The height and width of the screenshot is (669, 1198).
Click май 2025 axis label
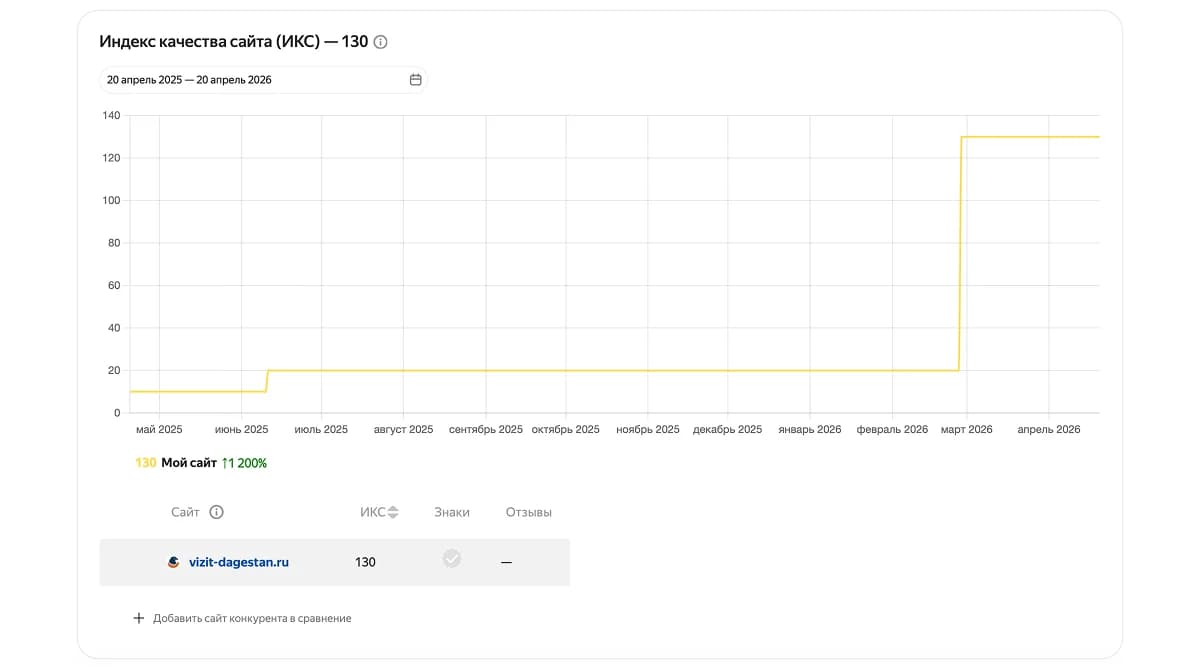tap(159, 429)
